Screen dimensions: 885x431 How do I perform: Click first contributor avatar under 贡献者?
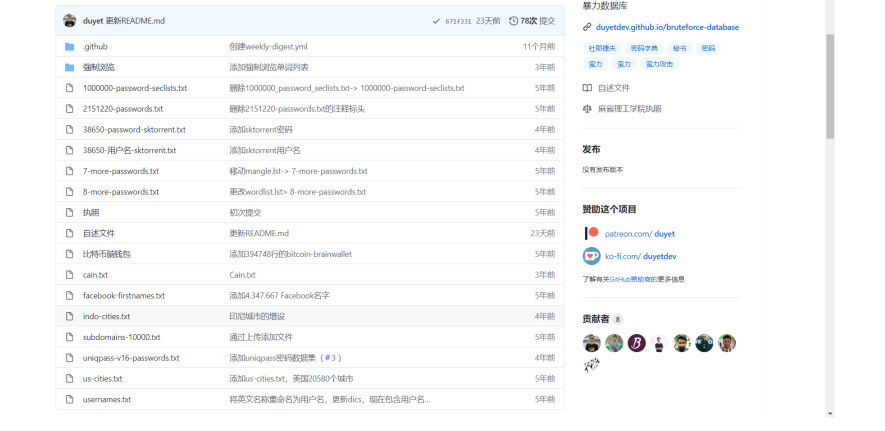pyautogui.click(x=592, y=343)
